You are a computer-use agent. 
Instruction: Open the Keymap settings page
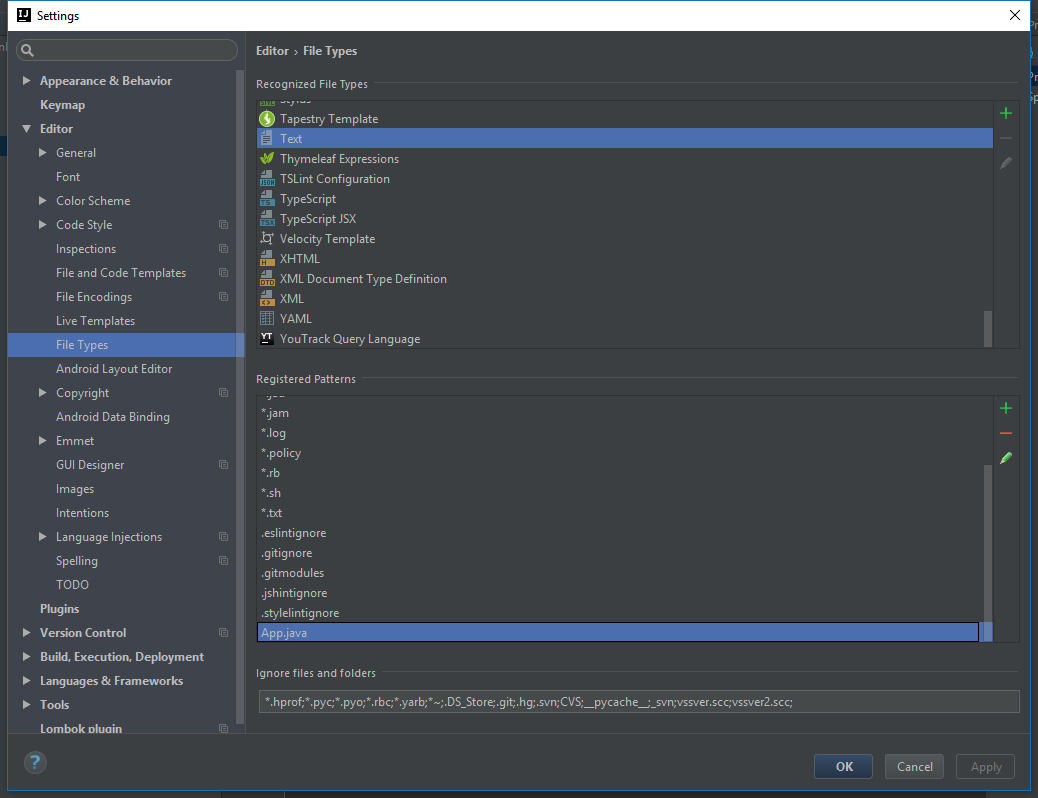tap(62, 105)
